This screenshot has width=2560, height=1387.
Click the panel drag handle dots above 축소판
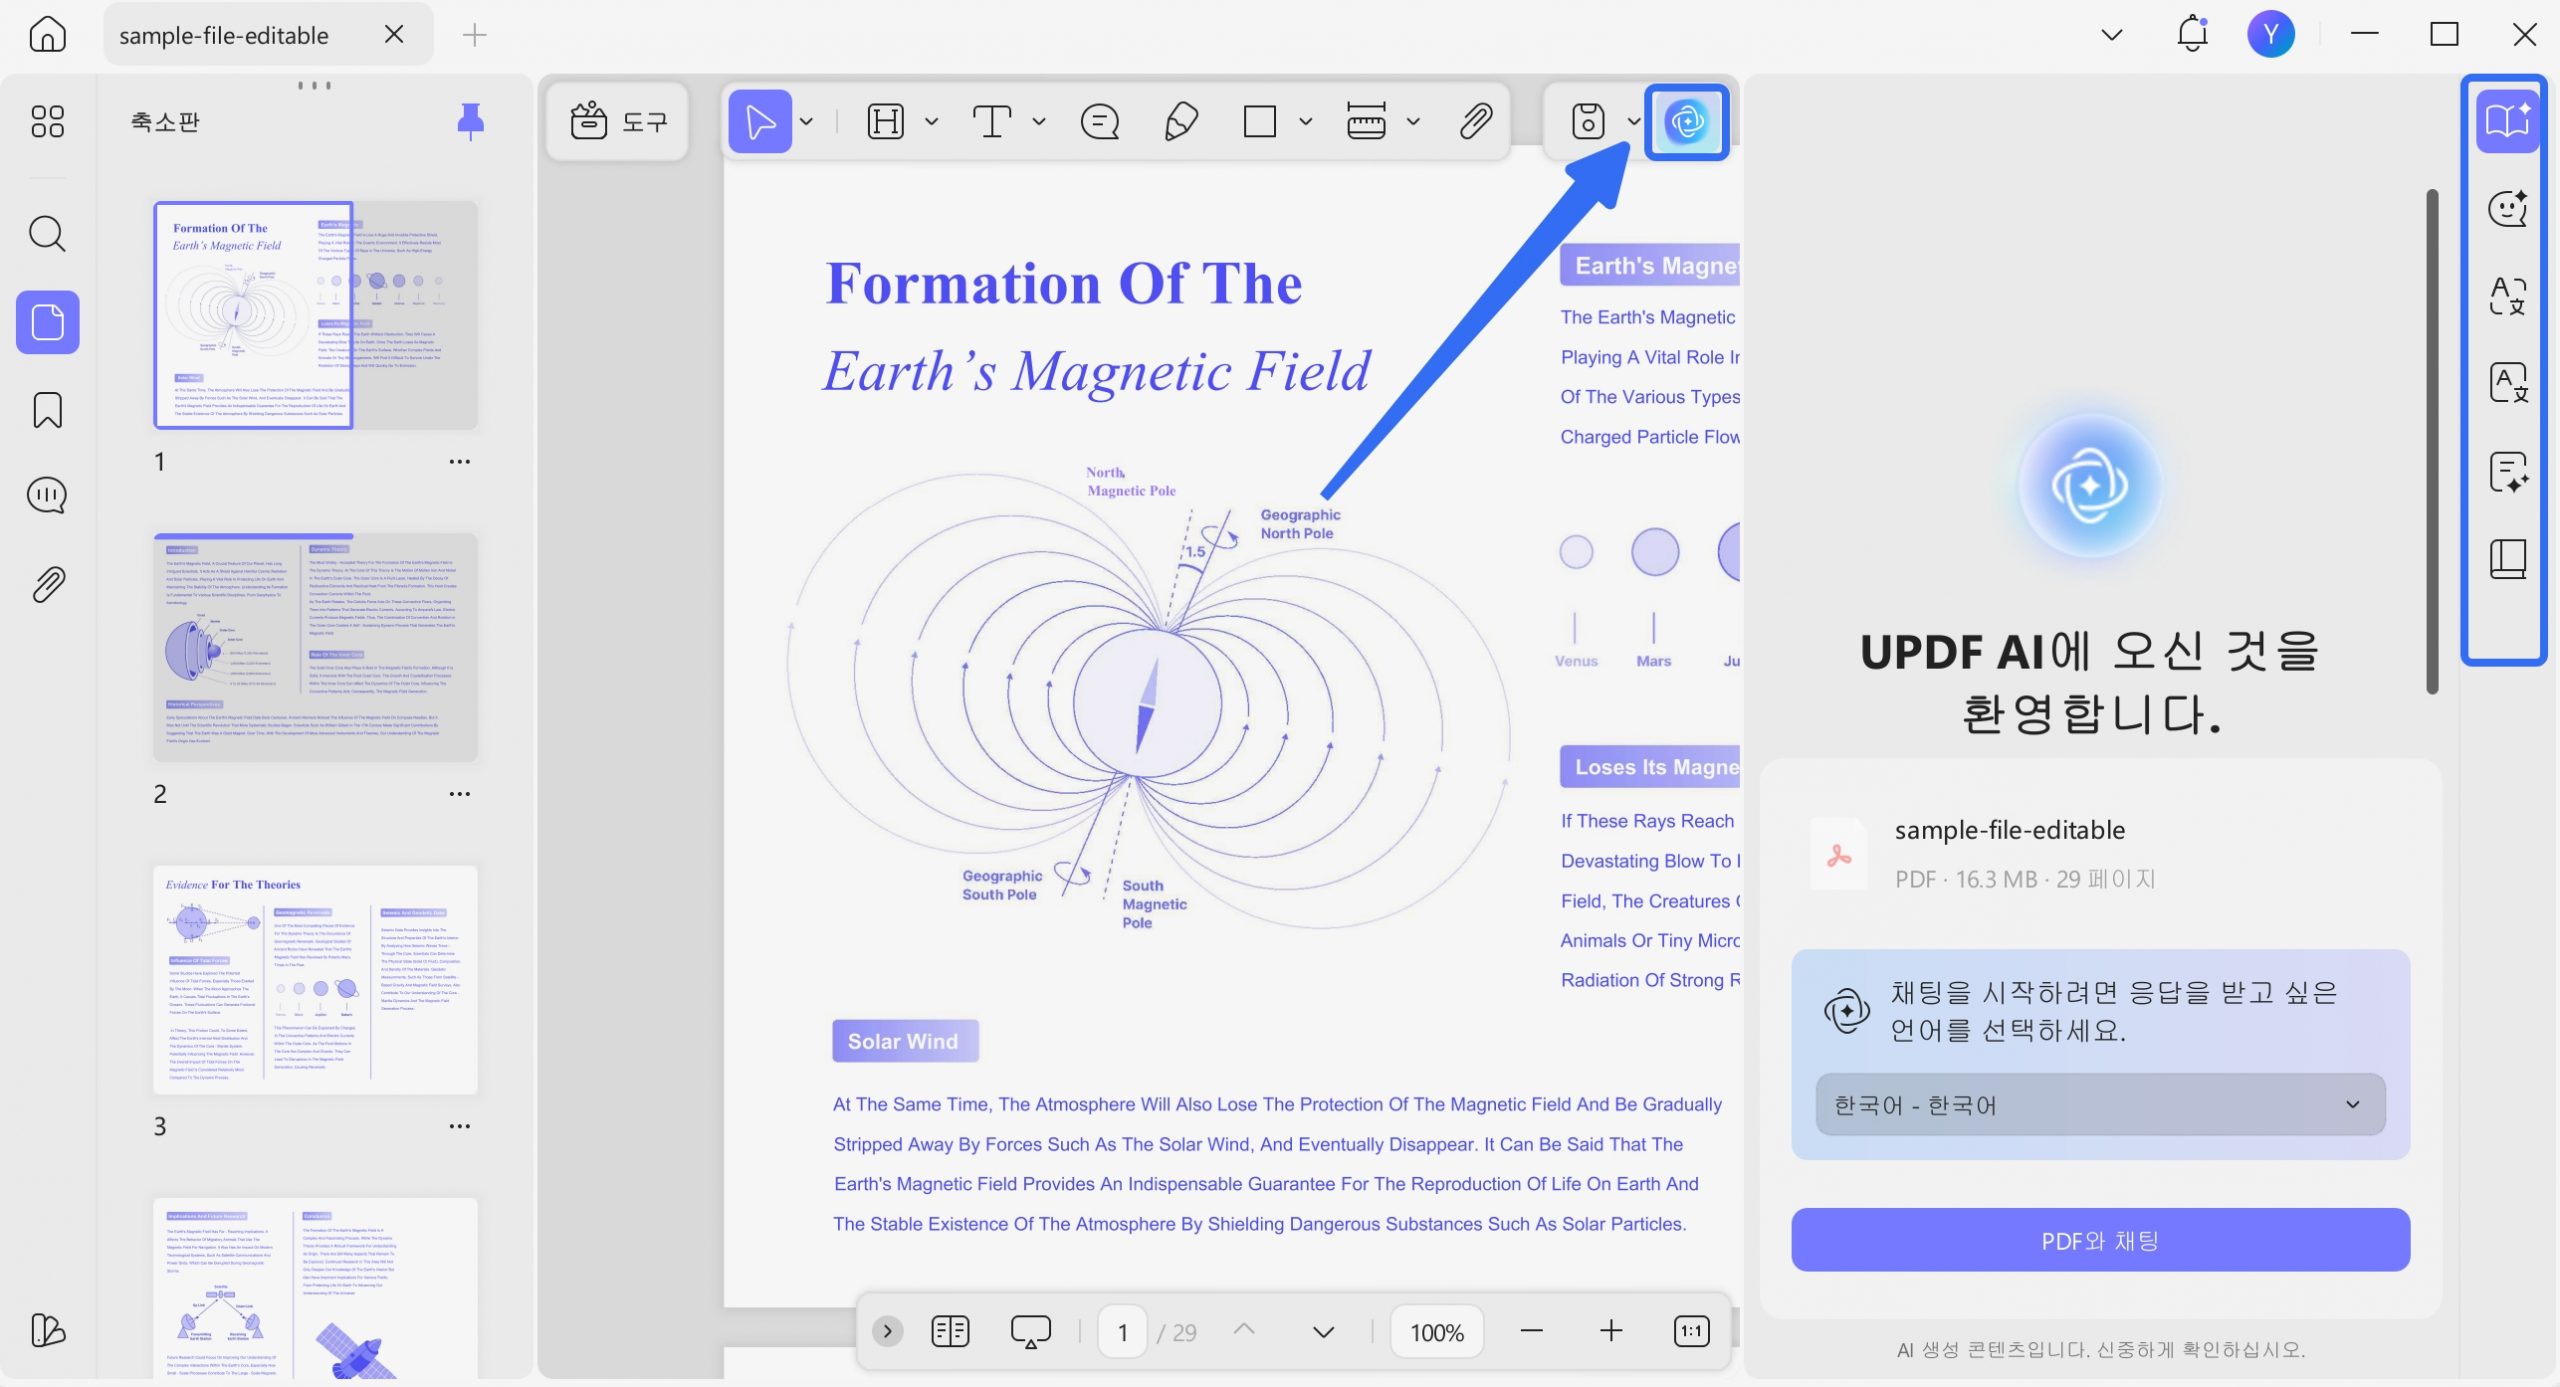tap(314, 85)
